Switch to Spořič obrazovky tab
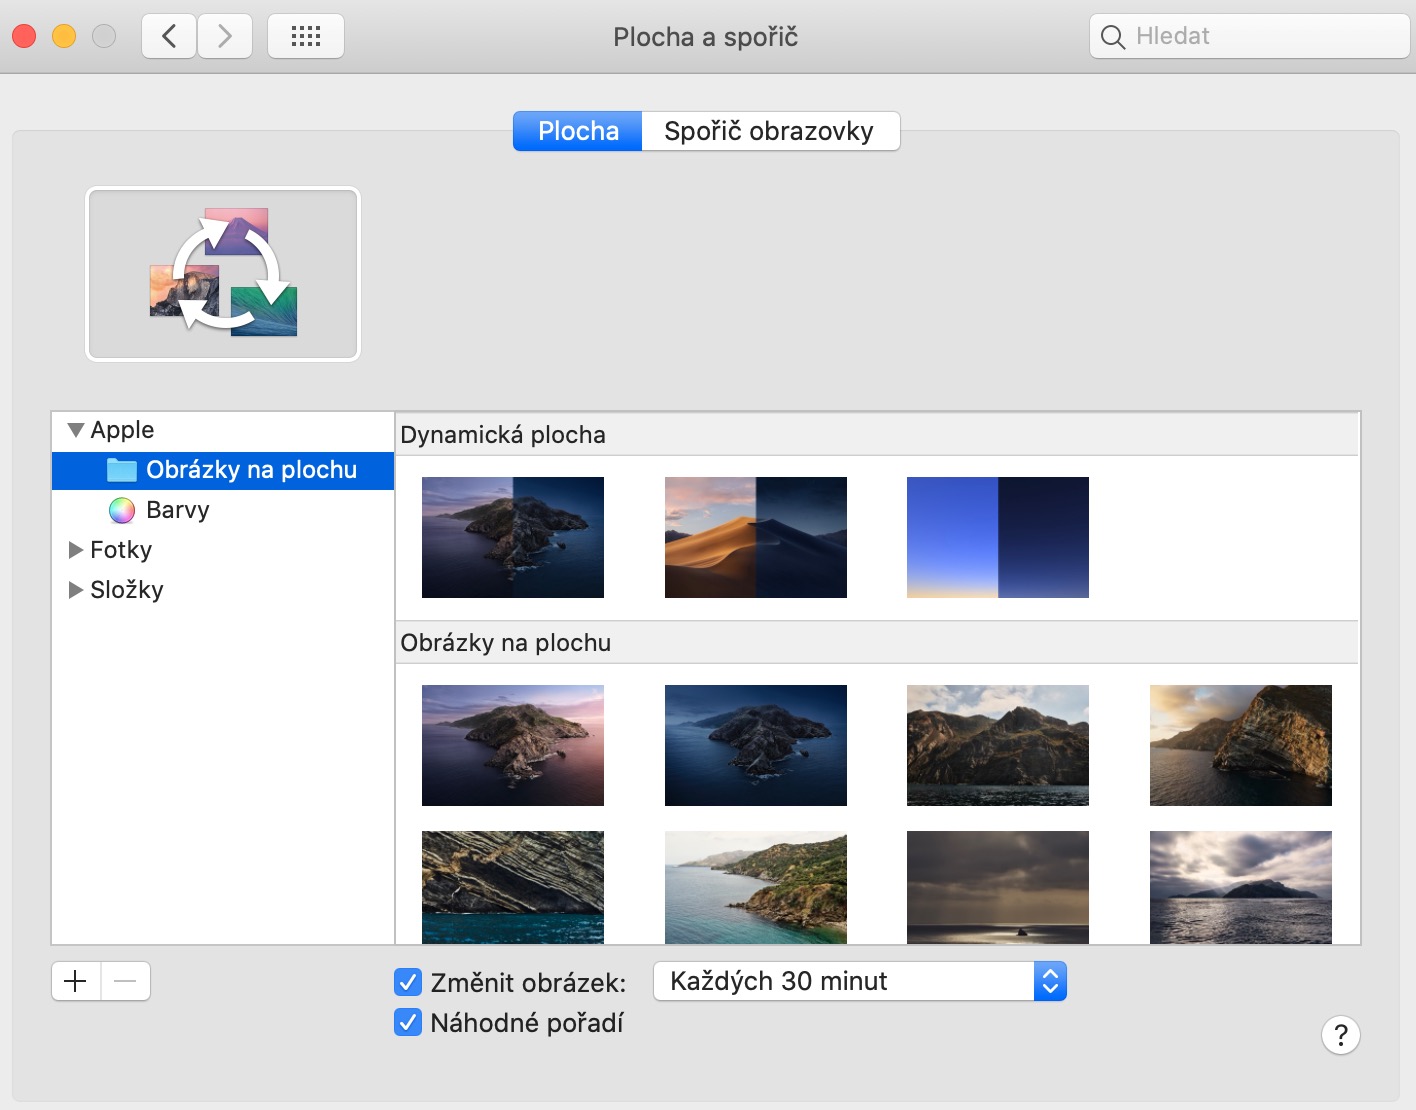Image resolution: width=1416 pixels, height=1110 pixels. point(769,131)
